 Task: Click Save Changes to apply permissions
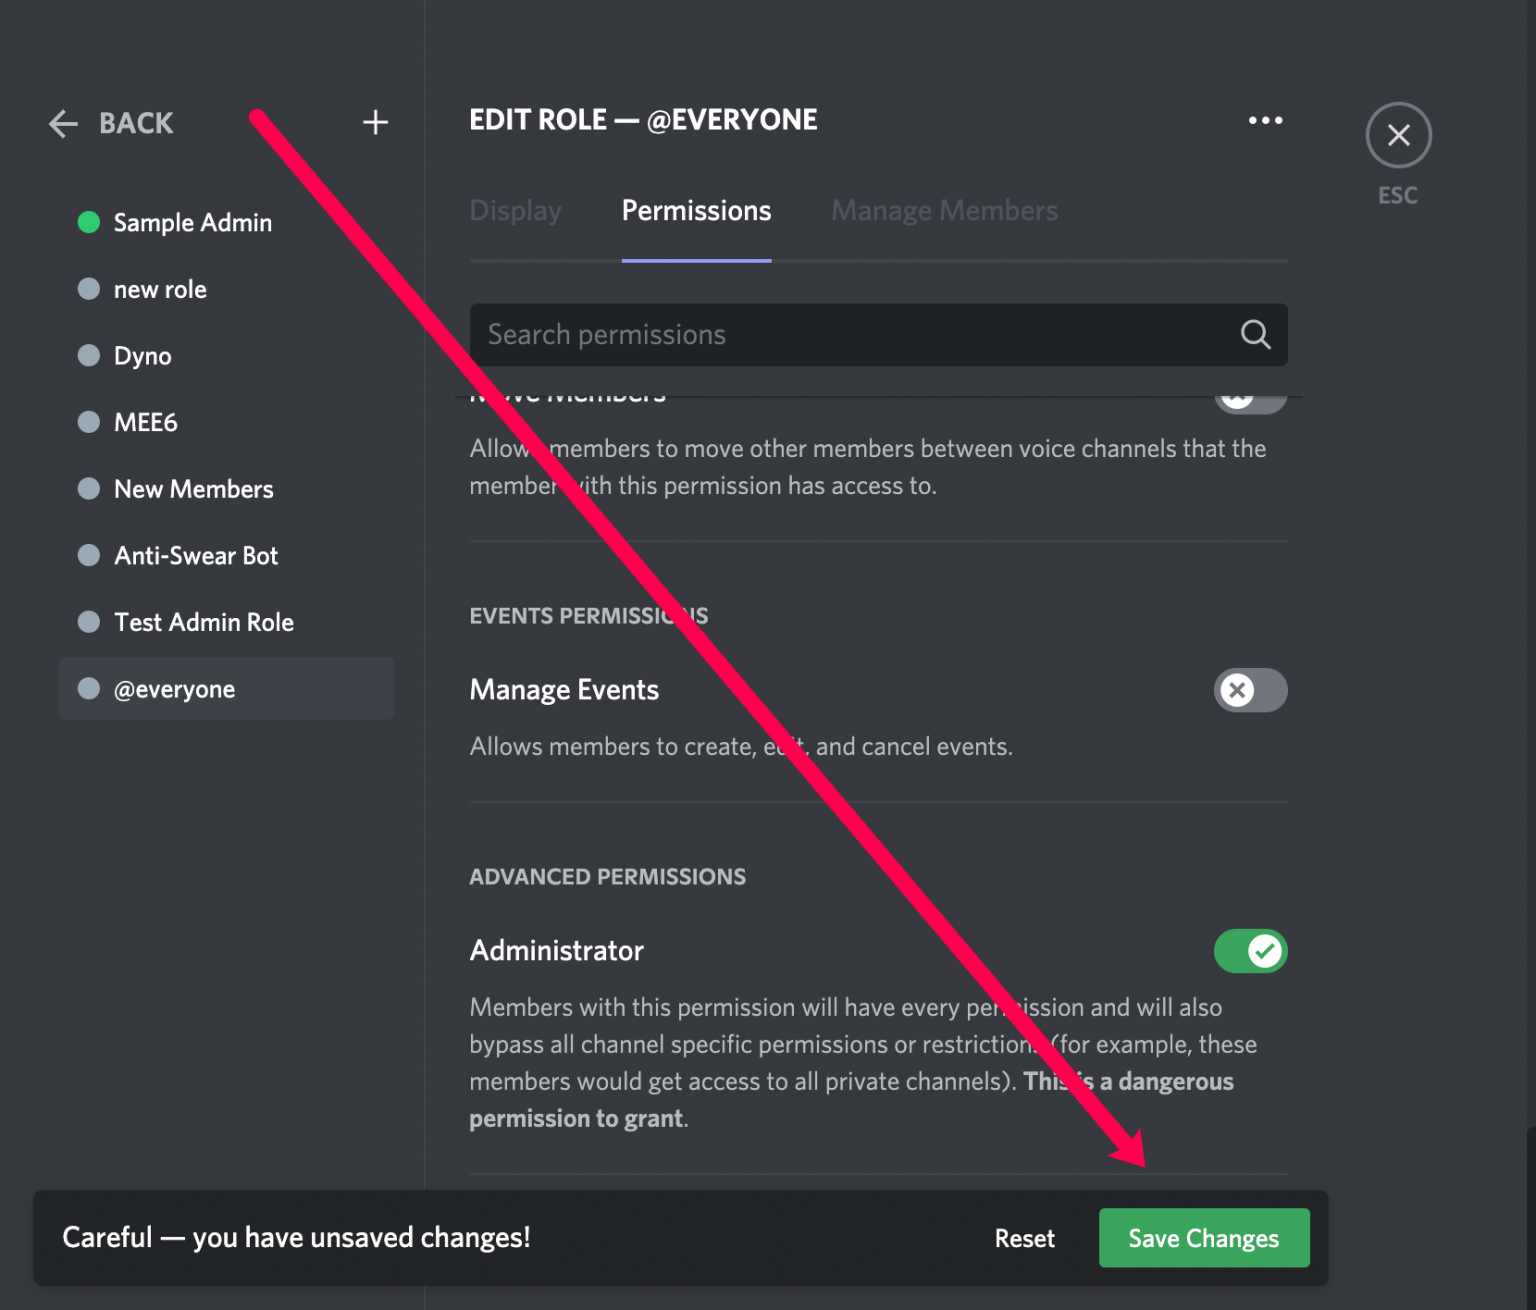tap(1203, 1237)
